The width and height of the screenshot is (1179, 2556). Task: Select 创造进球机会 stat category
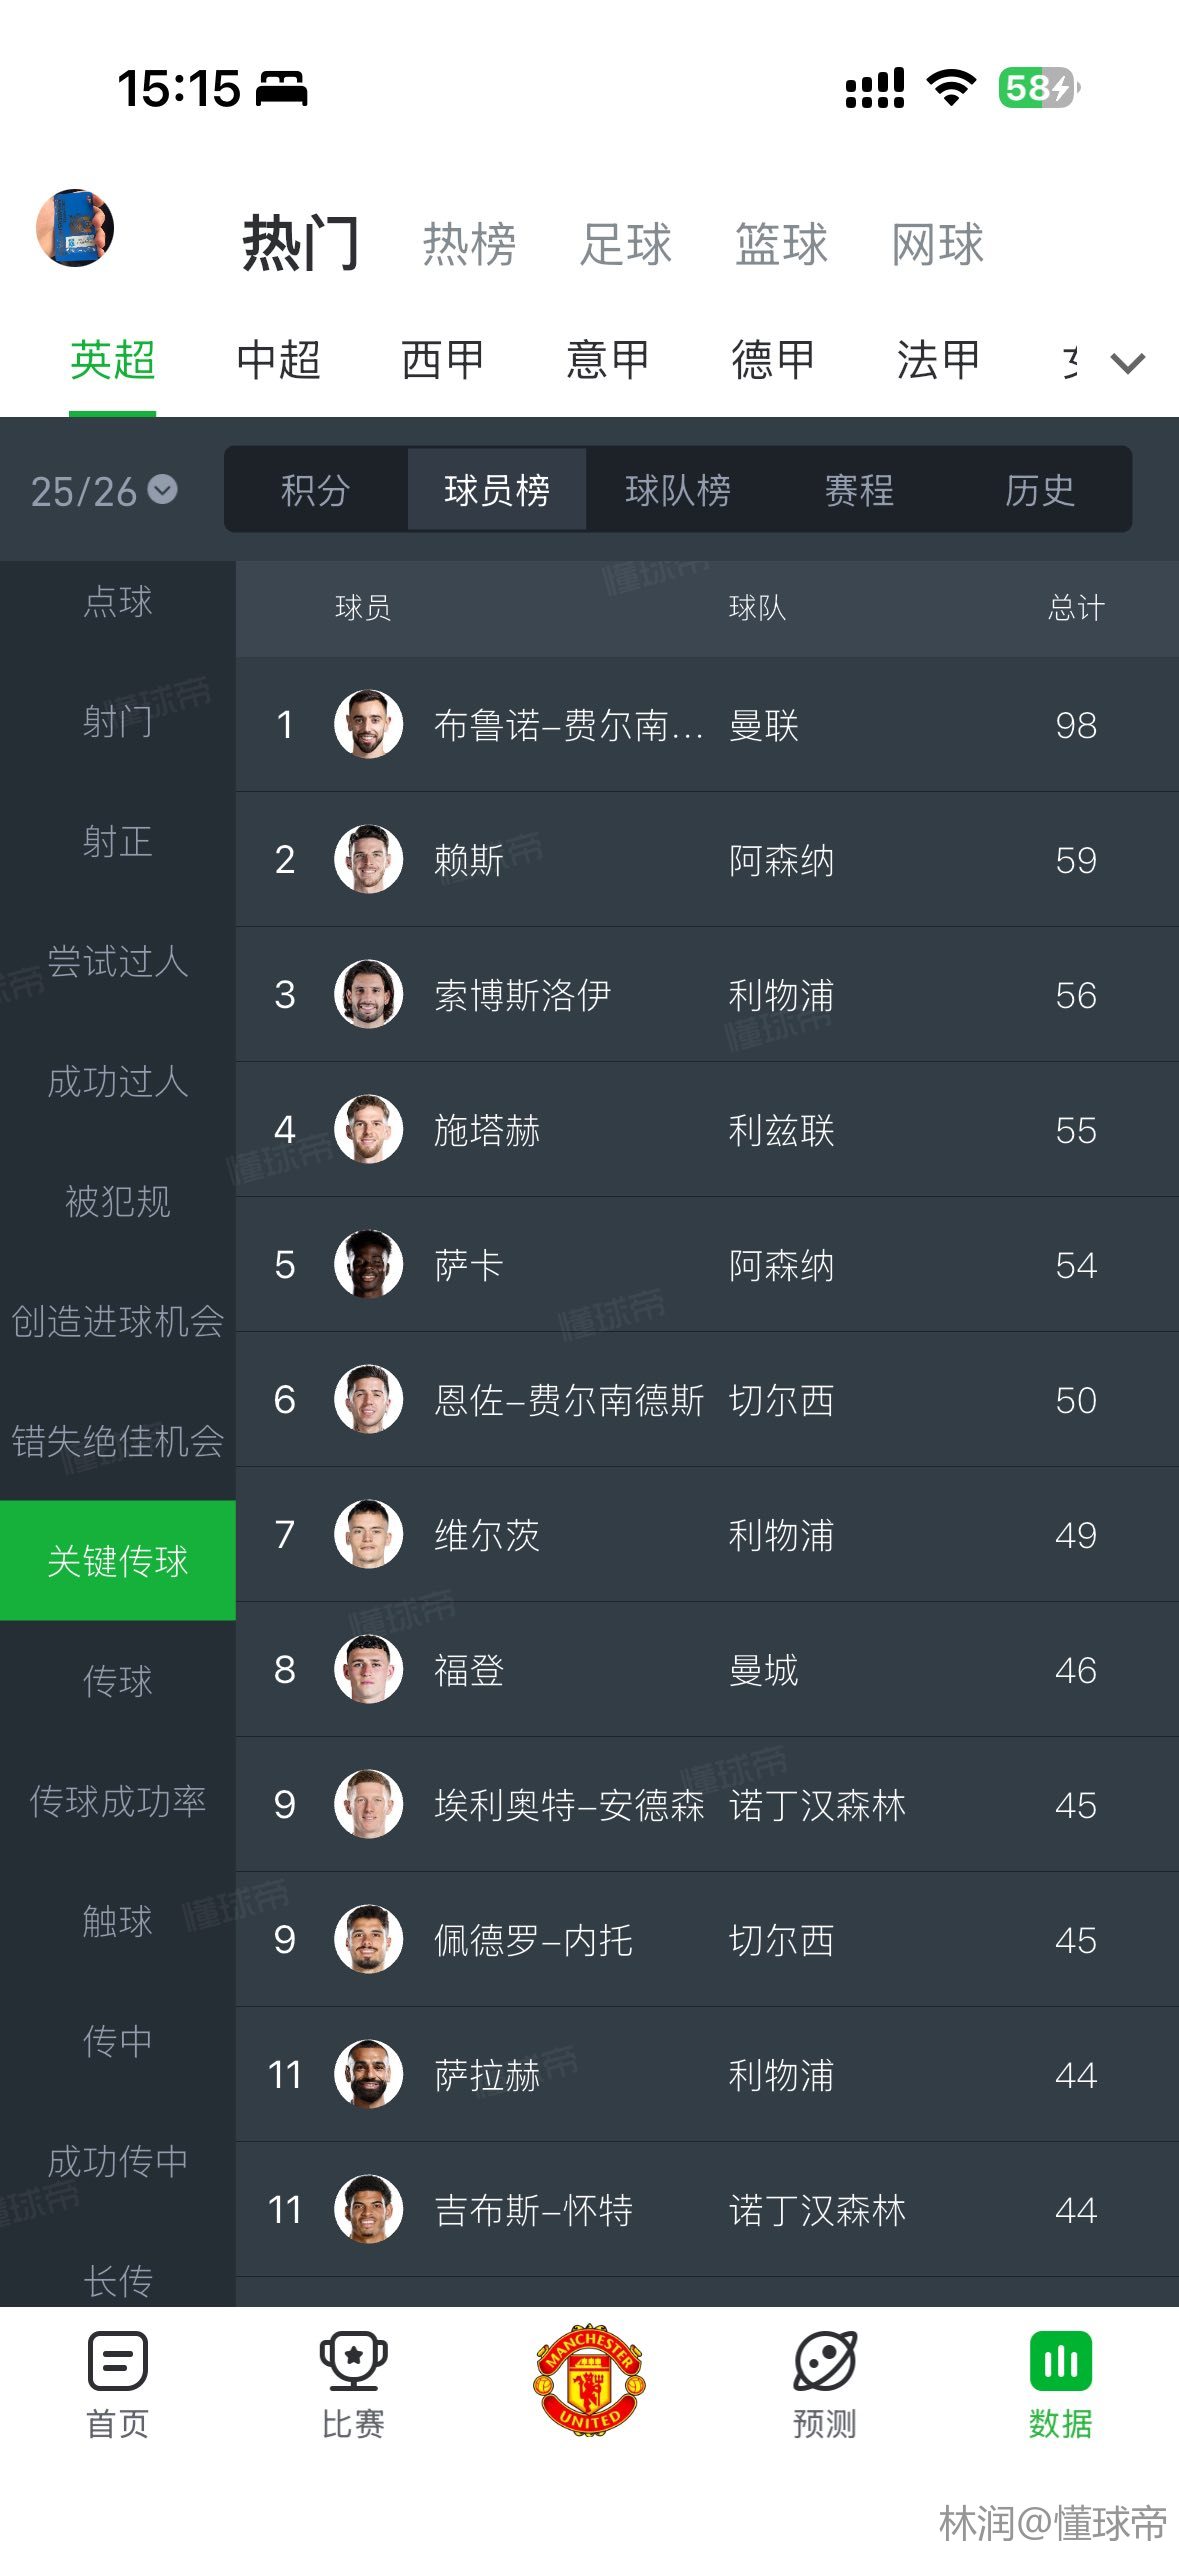click(x=118, y=1321)
